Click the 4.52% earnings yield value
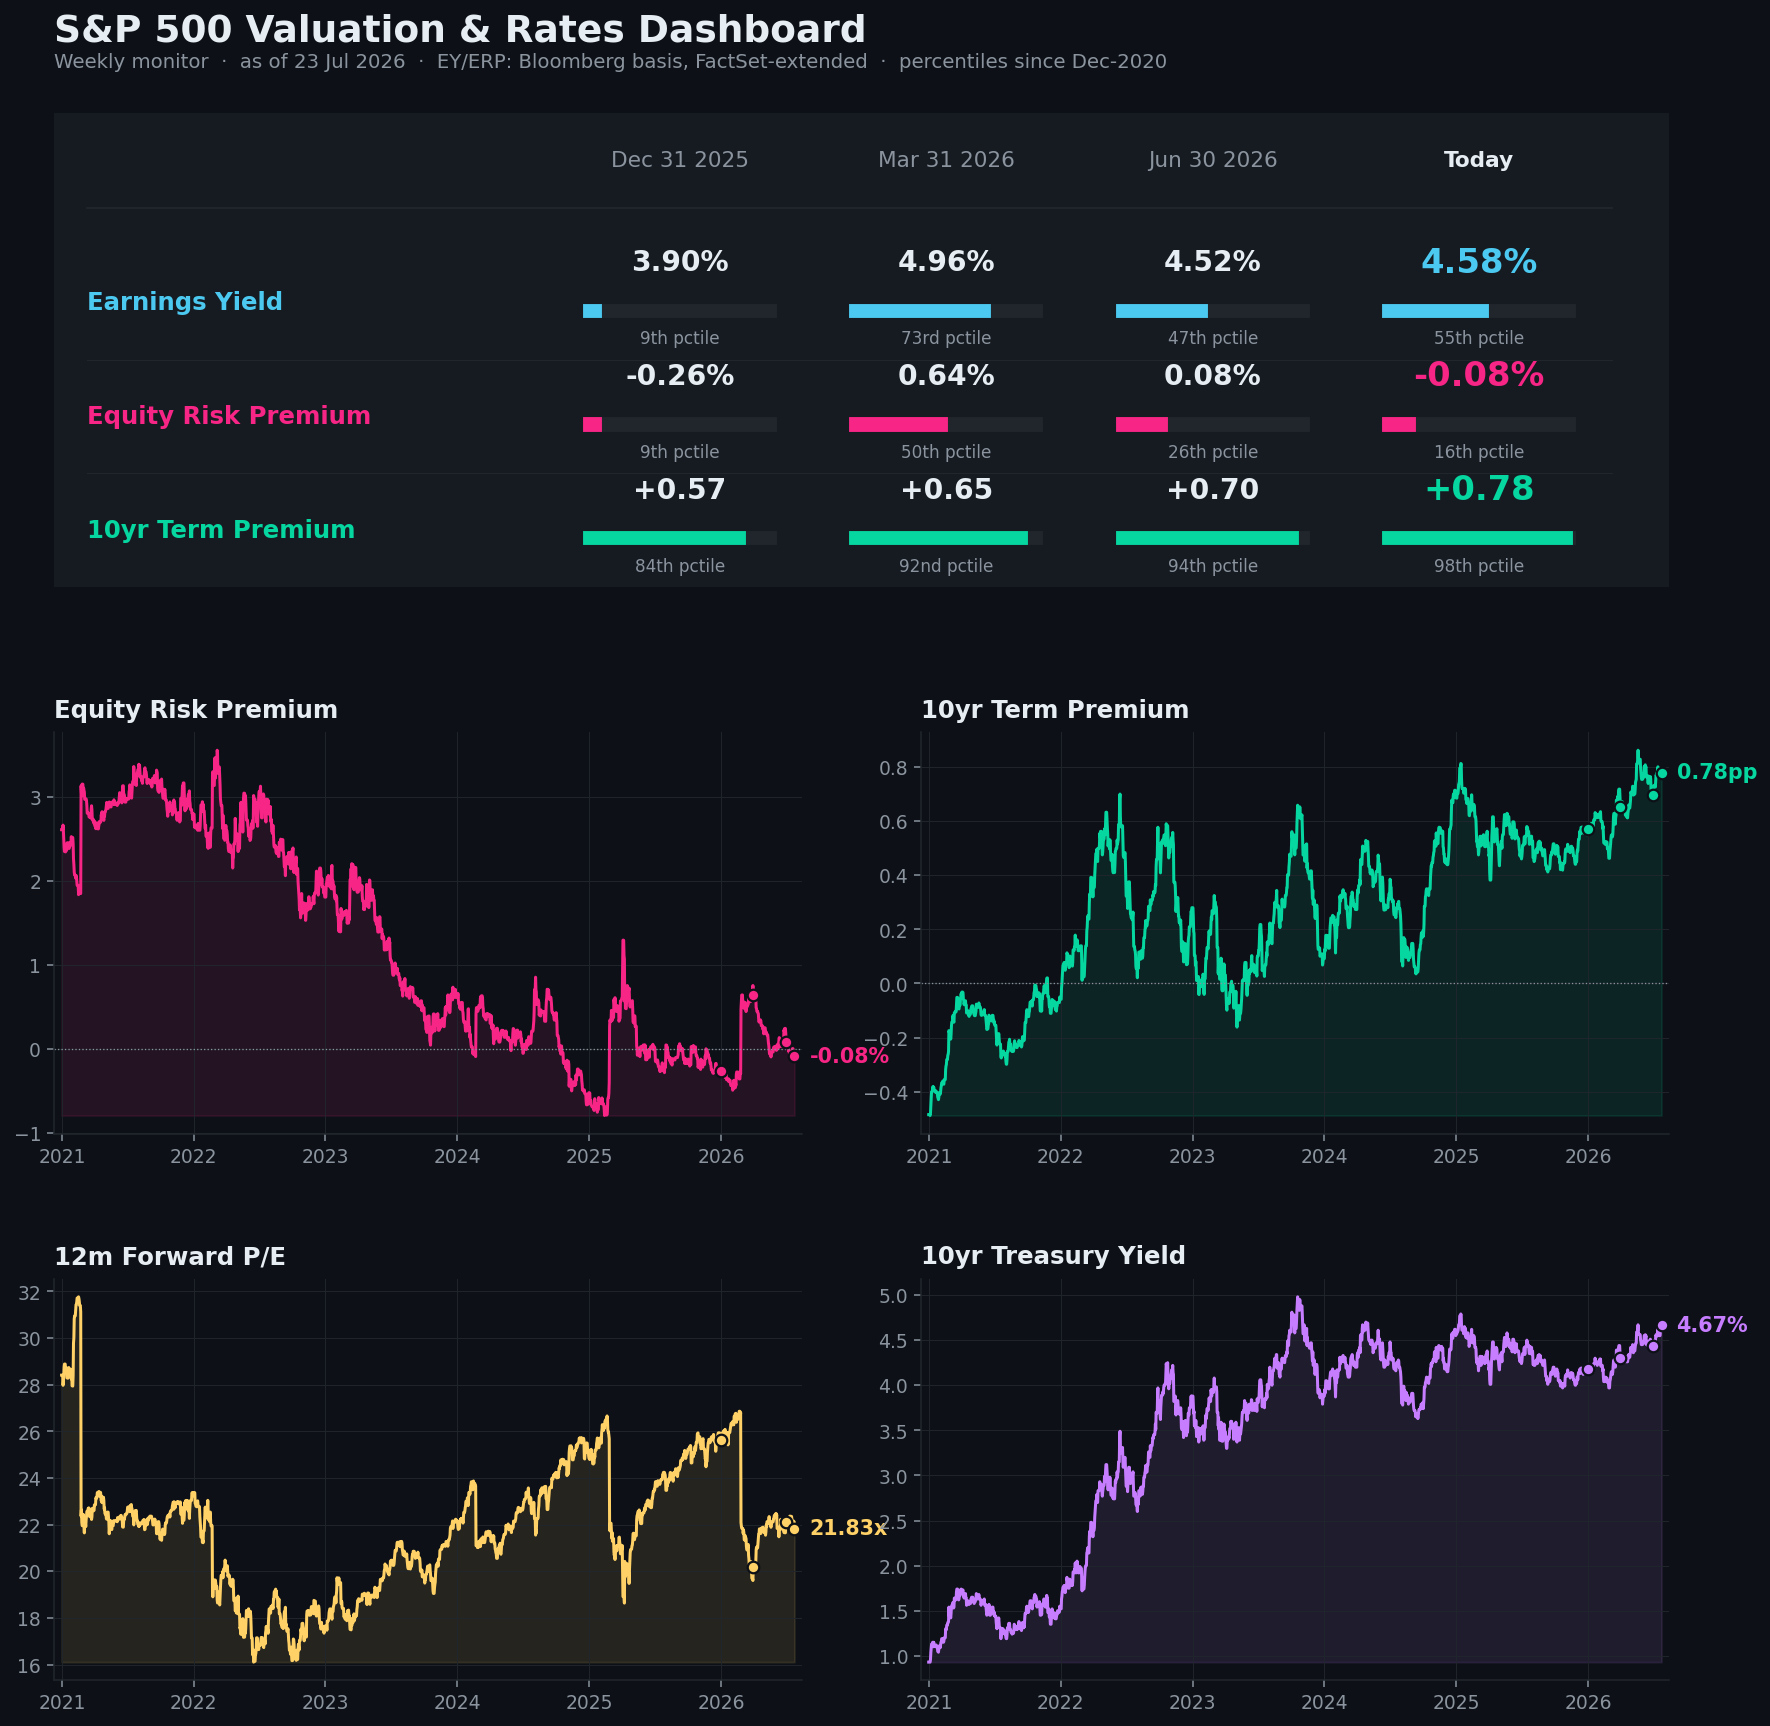 (x=1213, y=262)
